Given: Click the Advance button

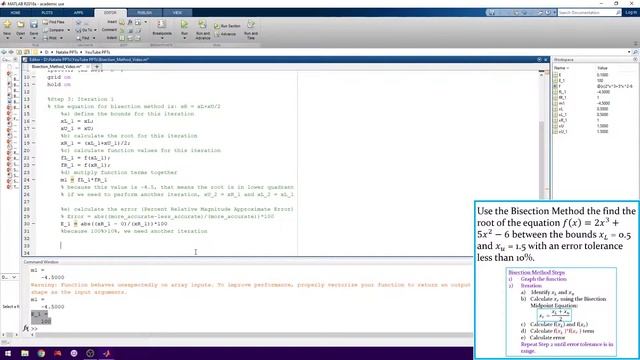Looking at the screenshot, I should (x=225, y=34).
